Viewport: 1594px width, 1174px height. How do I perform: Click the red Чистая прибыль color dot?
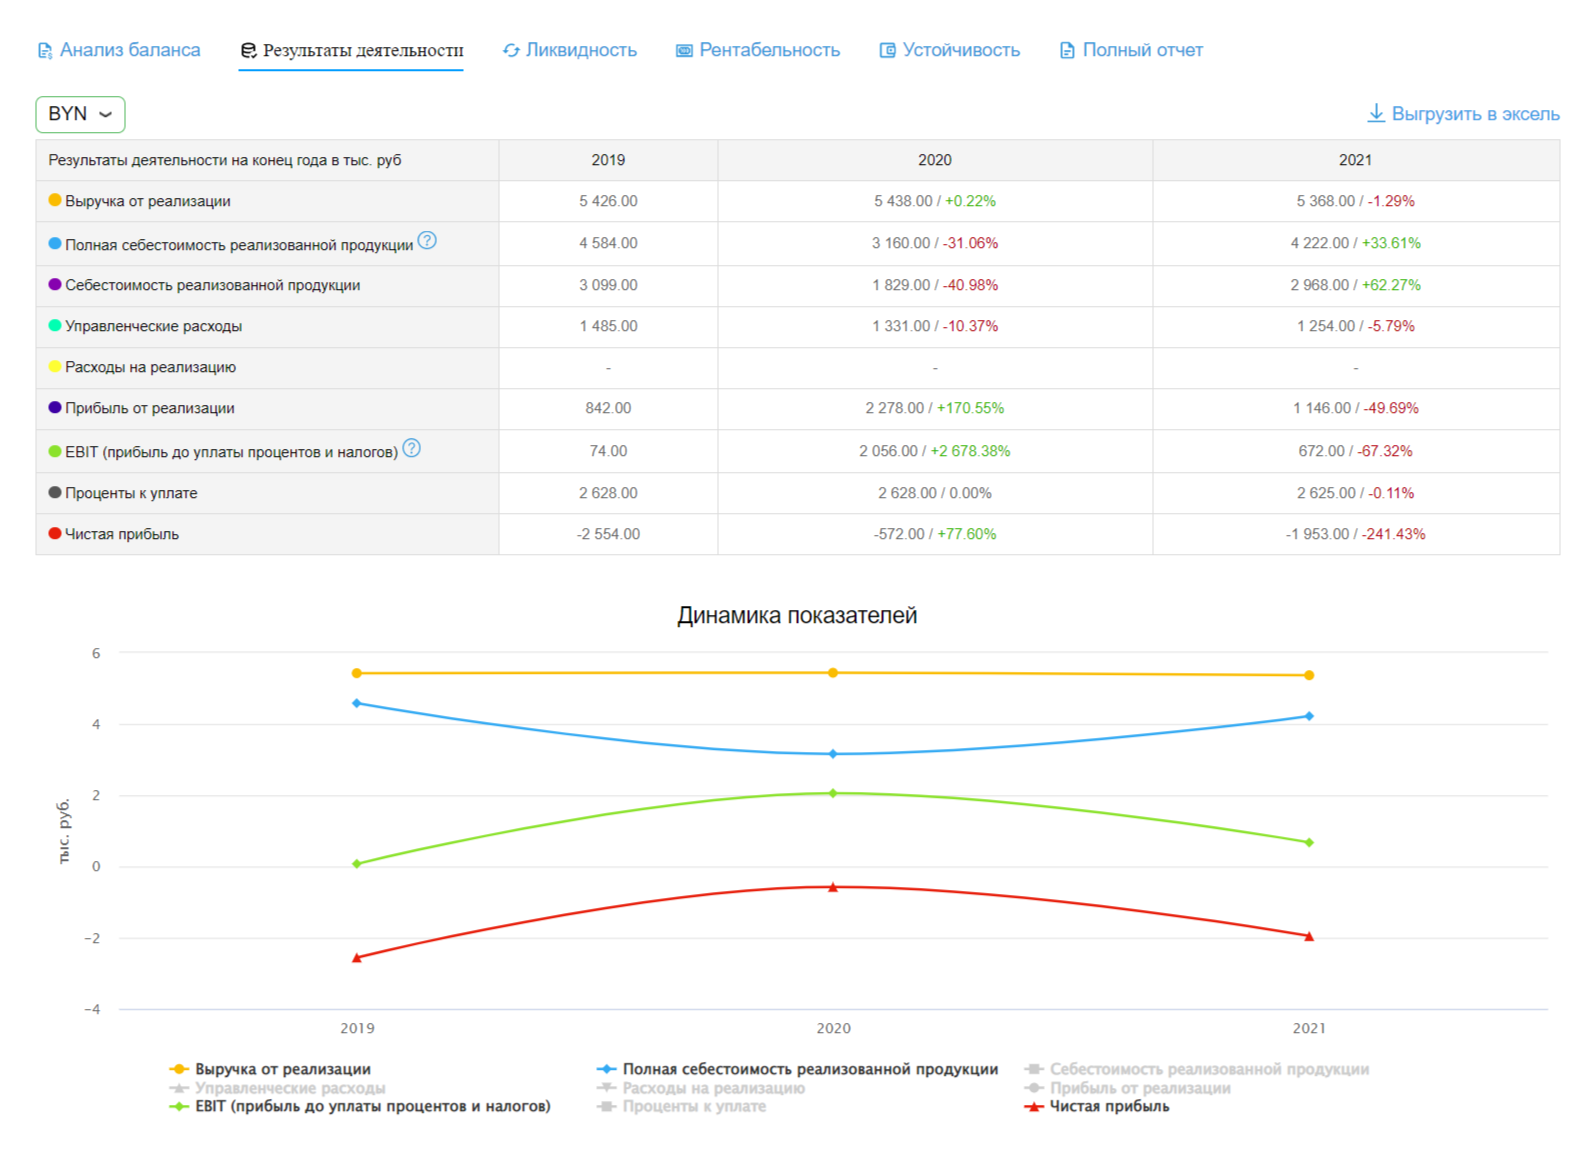tap(55, 533)
